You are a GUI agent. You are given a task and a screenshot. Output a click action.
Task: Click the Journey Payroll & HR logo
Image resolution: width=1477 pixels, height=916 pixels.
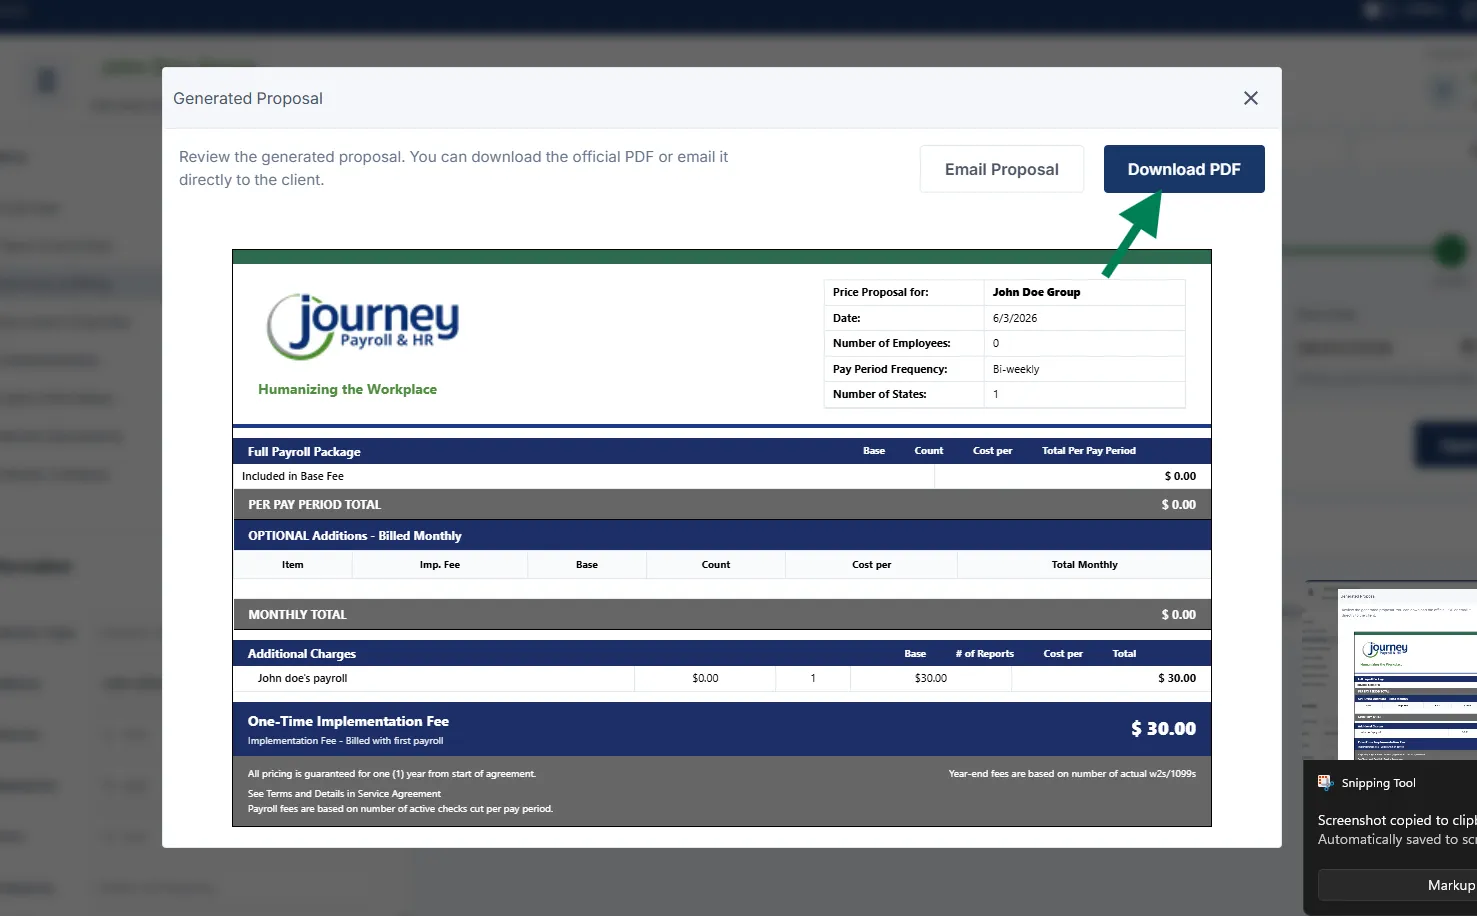tap(363, 326)
